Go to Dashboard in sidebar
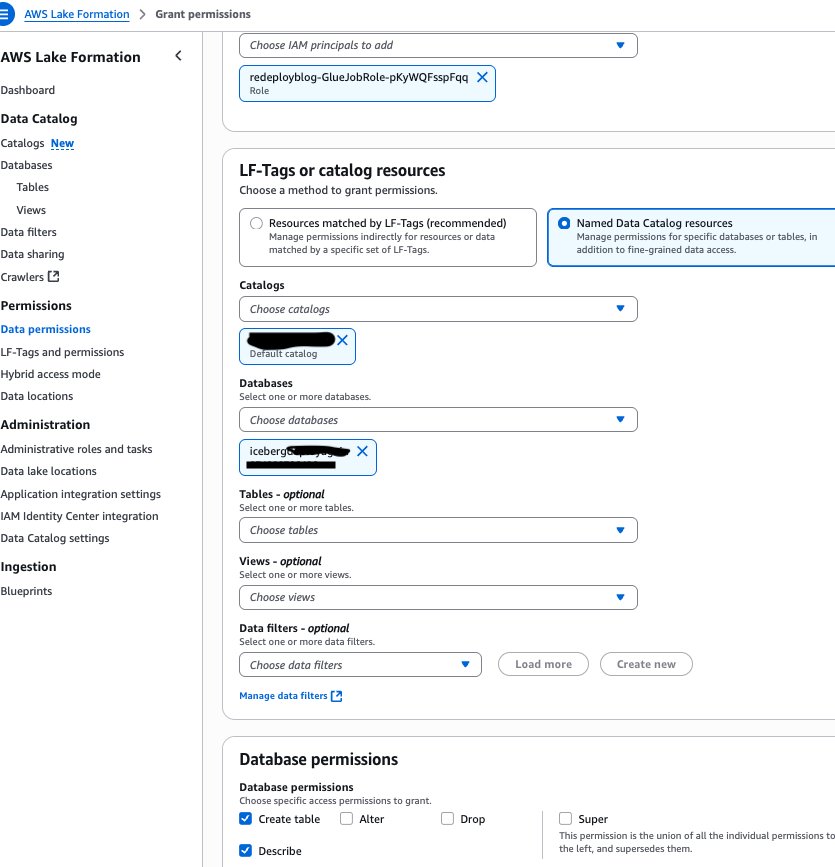 point(28,90)
